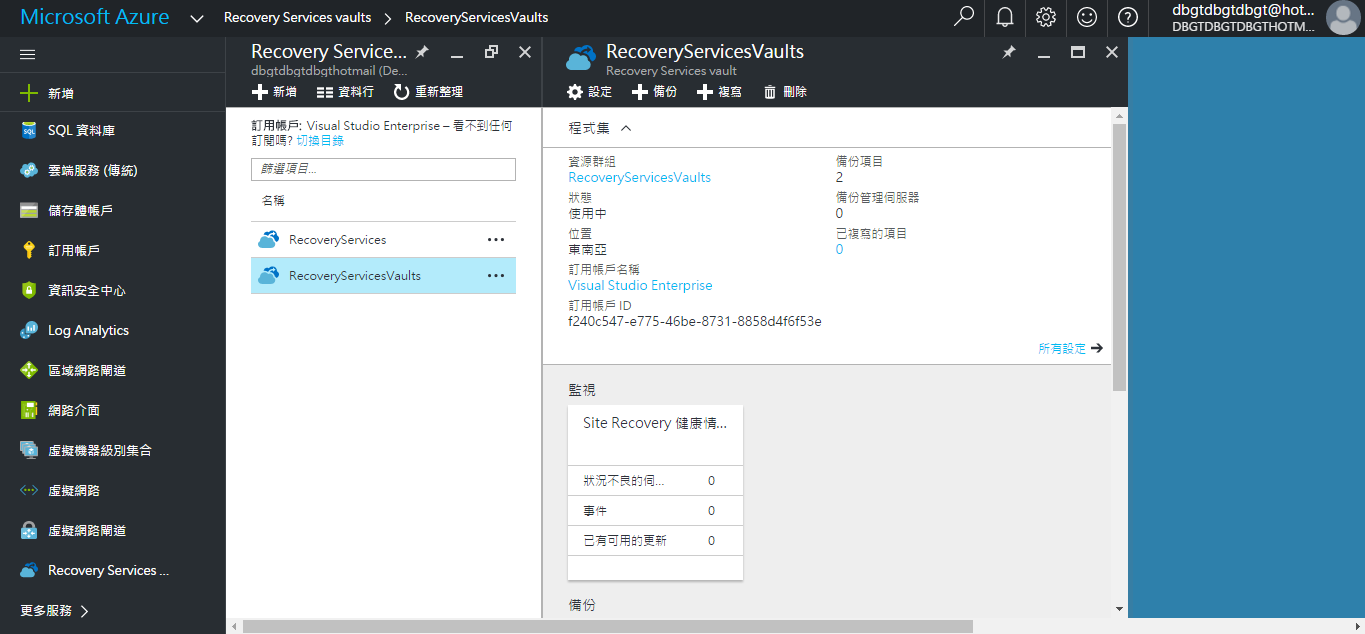This screenshot has width=1365, height=634.
Task: Open 儲存體帳戶 from the sidebar
Action: point(77,209)
